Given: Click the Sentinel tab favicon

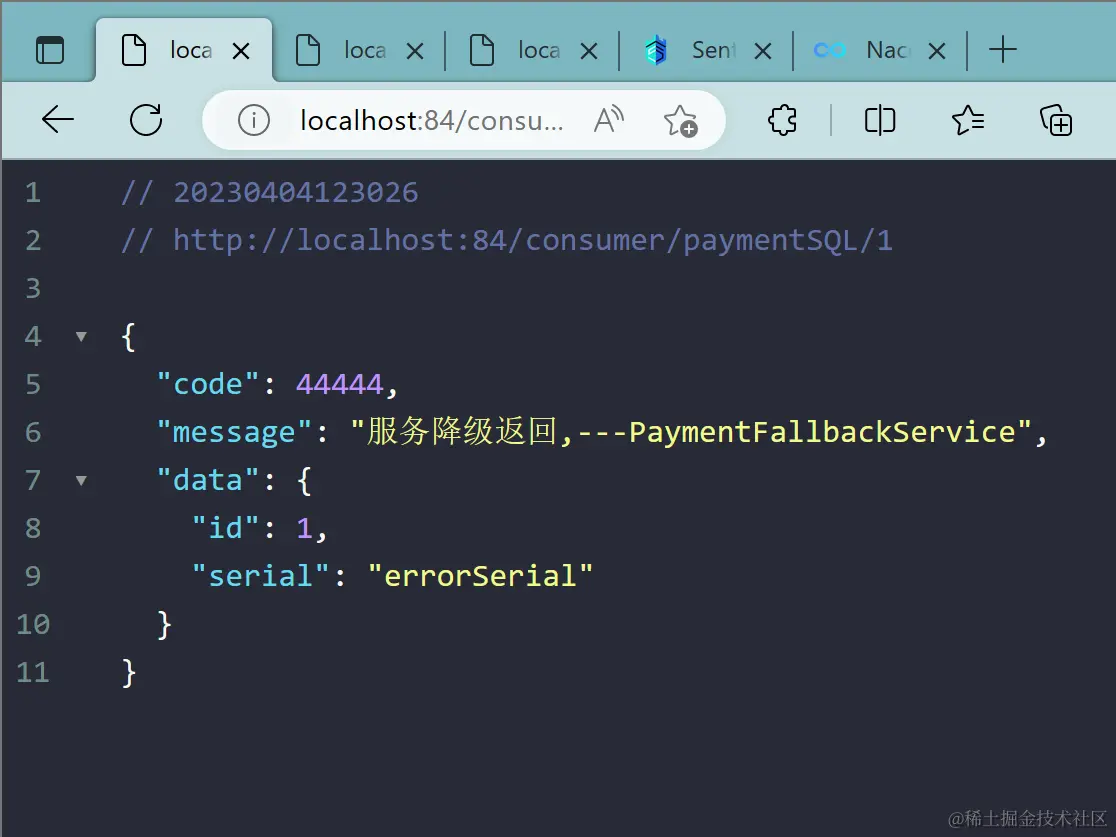Looking at the screenshot, I should point(656,51).
